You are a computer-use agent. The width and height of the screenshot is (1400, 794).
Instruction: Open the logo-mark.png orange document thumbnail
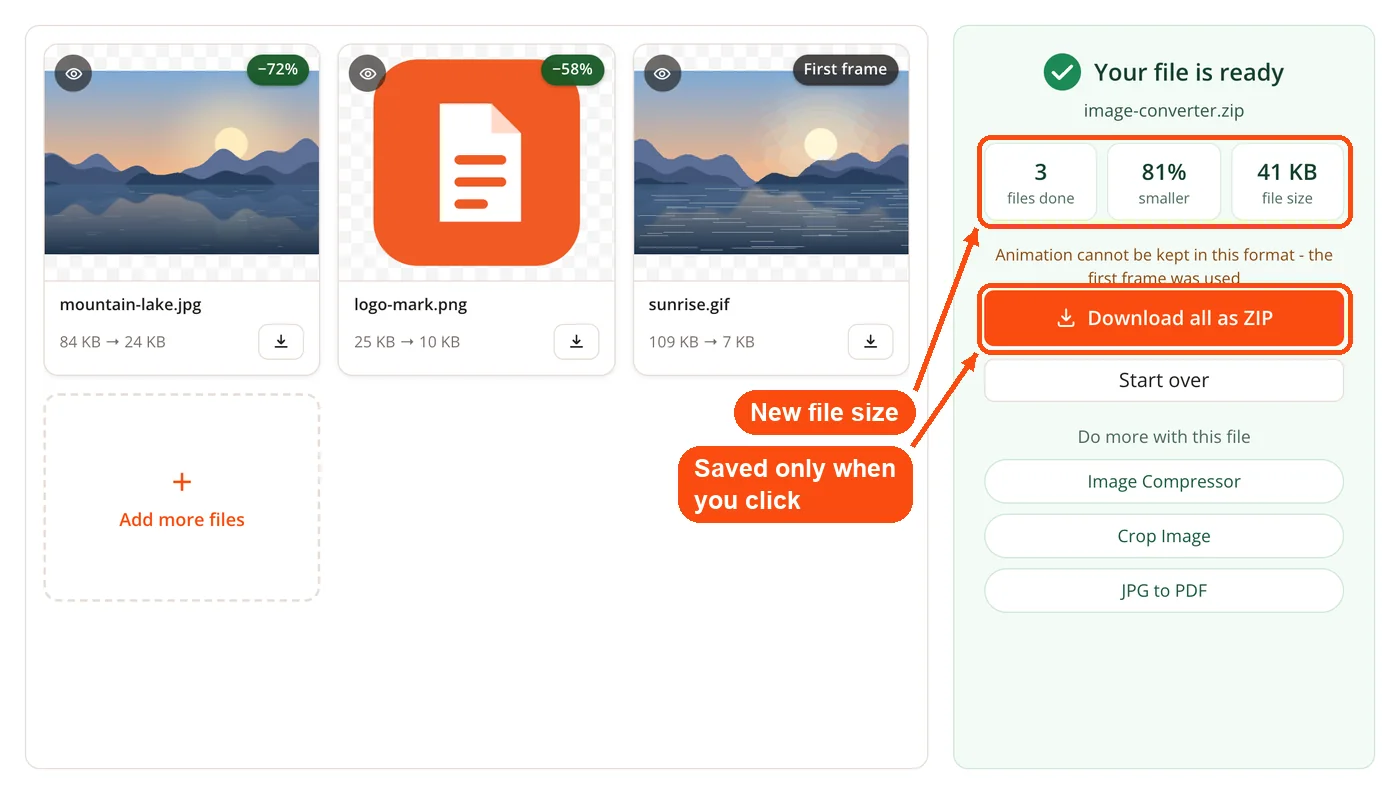point(477,162)
